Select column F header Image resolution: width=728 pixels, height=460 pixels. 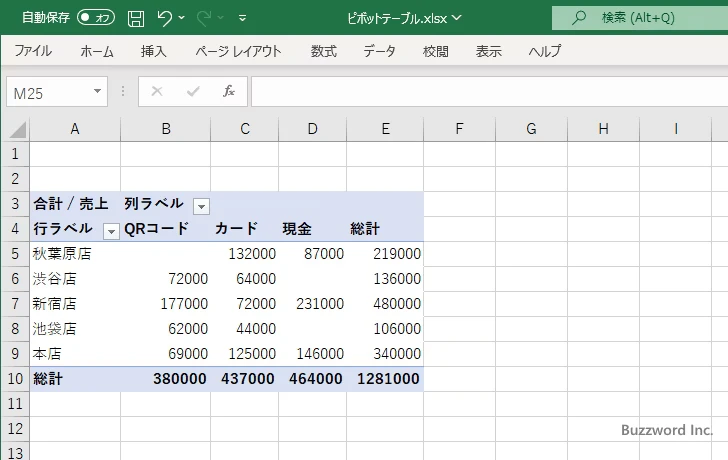click(459, 129)
